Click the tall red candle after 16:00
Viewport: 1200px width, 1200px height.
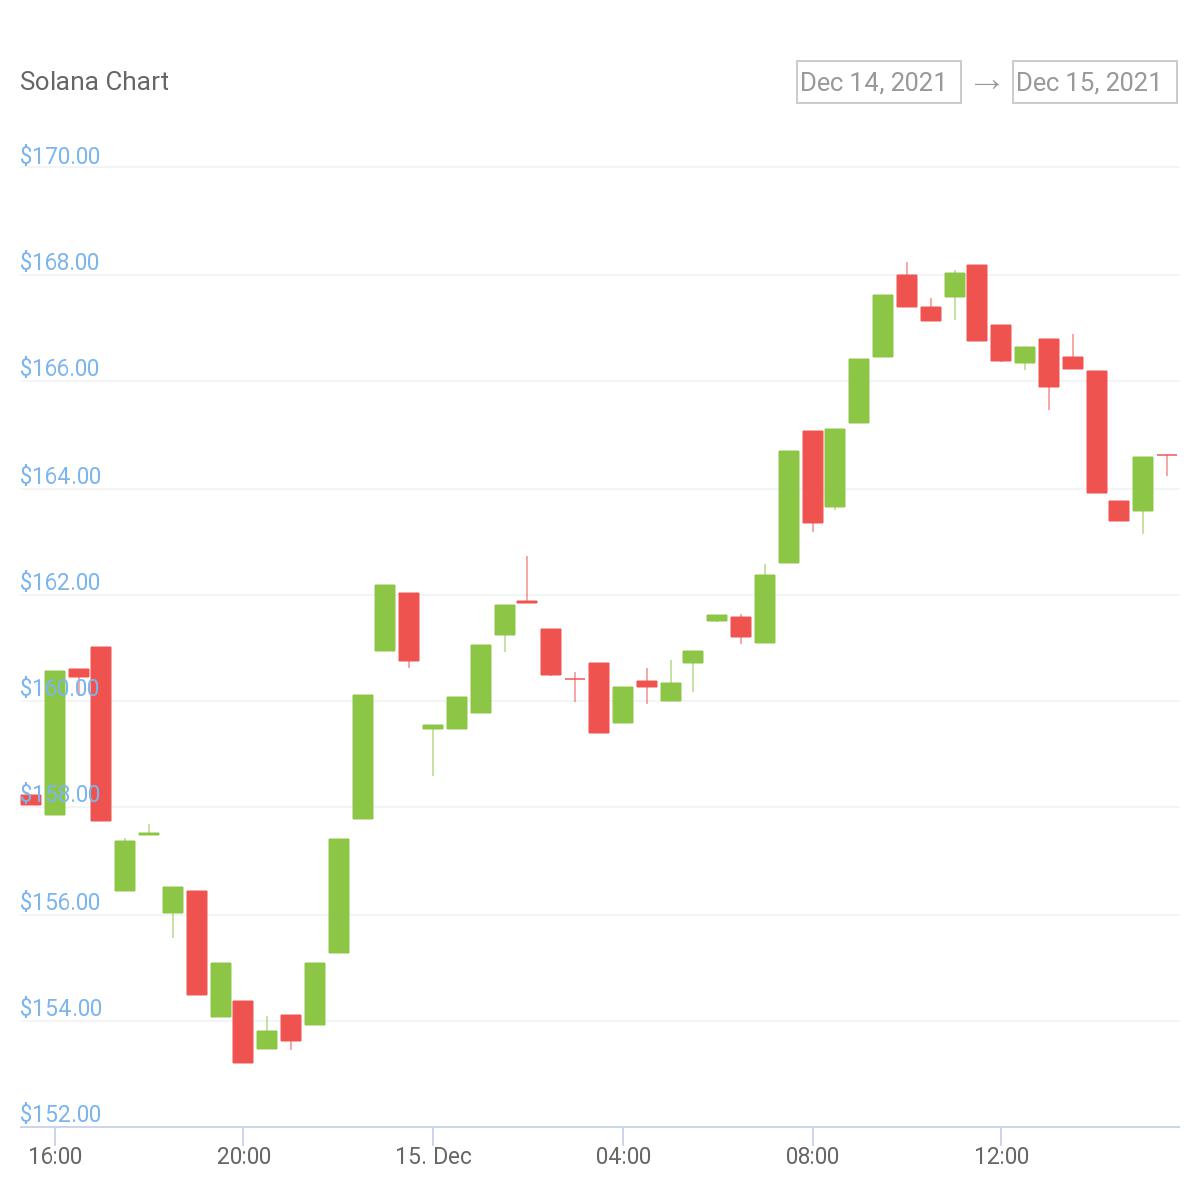tap(101, 734)
